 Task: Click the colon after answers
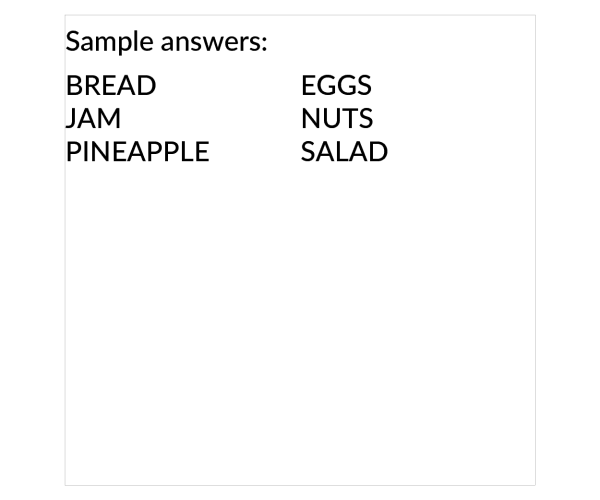click(264, 45)
